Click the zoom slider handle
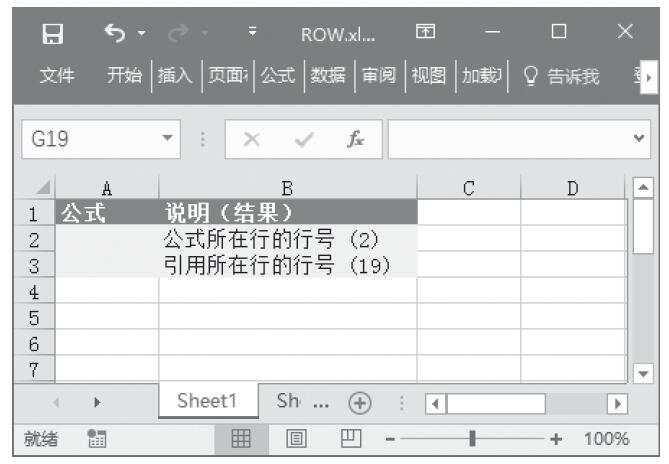 471,439
